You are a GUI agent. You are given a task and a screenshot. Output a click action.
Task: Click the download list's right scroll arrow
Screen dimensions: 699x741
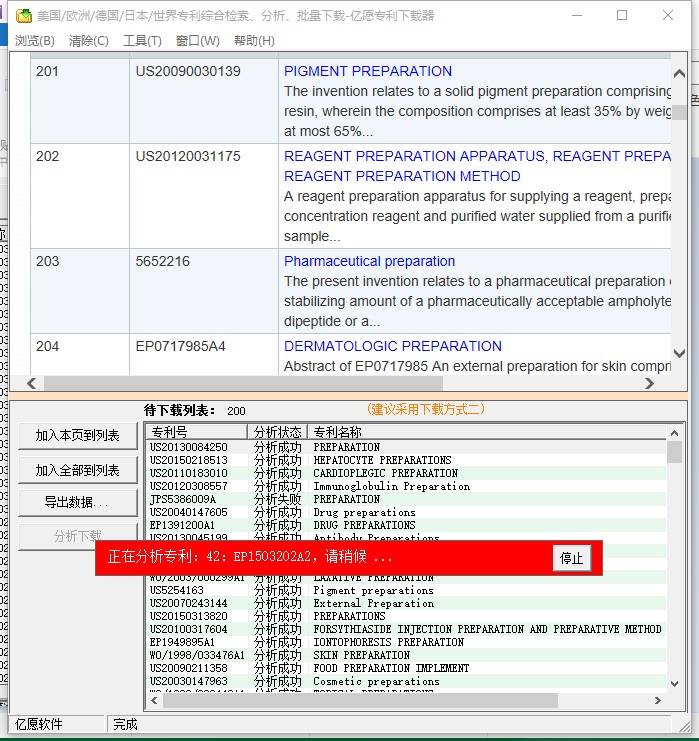(x=657, y=700)
